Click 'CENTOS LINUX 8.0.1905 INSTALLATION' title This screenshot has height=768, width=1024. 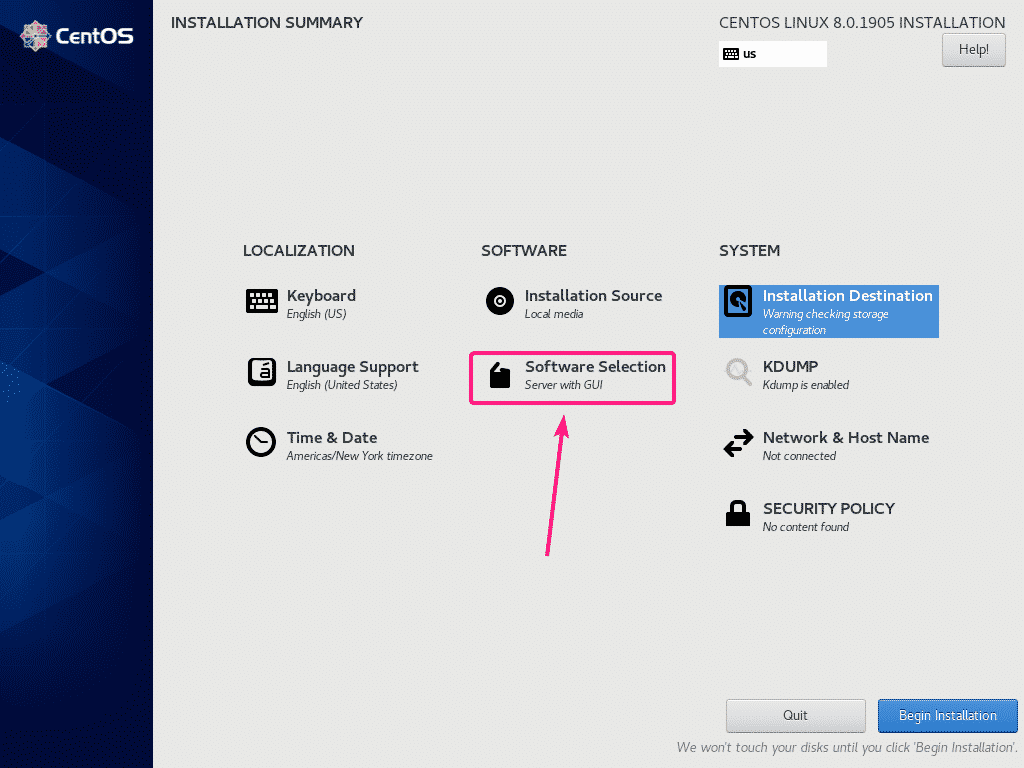point(862,23)
